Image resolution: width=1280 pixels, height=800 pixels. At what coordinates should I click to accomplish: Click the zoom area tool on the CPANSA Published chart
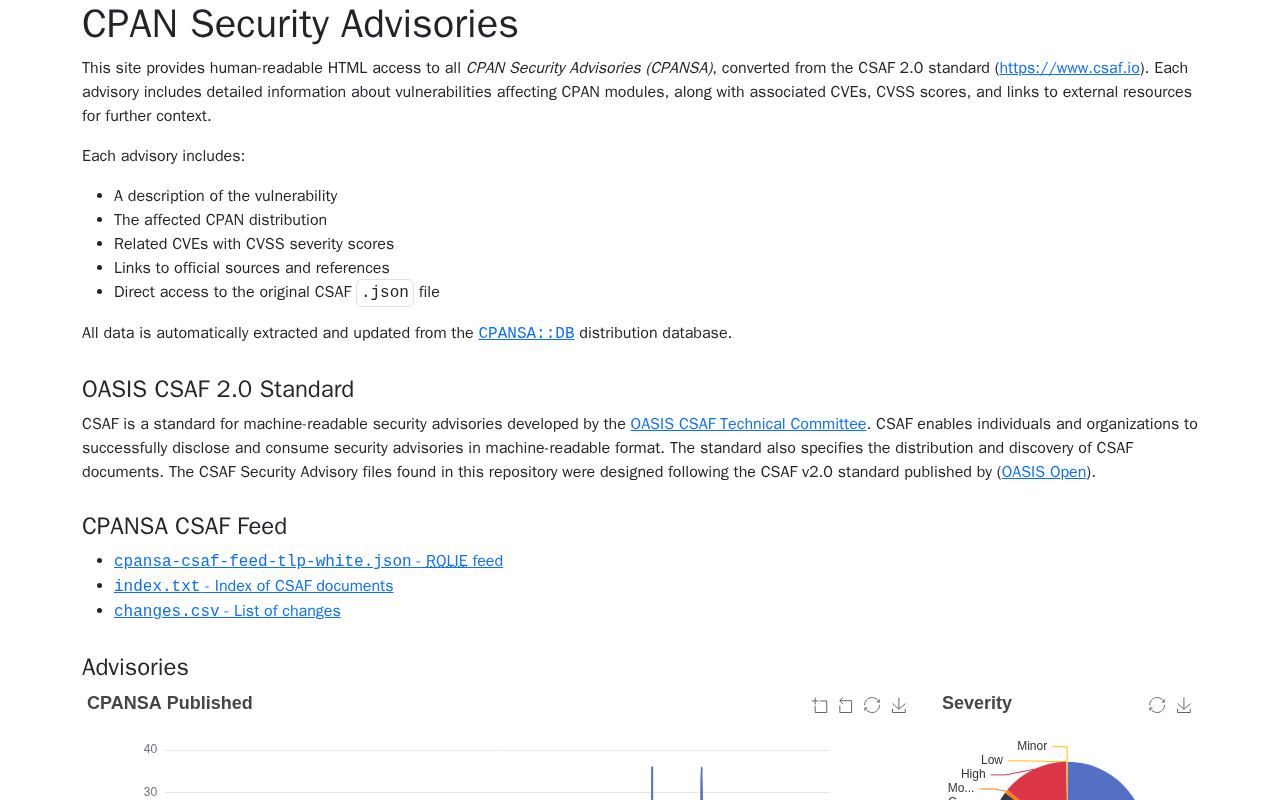pyautogui.click(x=820, y=706)
